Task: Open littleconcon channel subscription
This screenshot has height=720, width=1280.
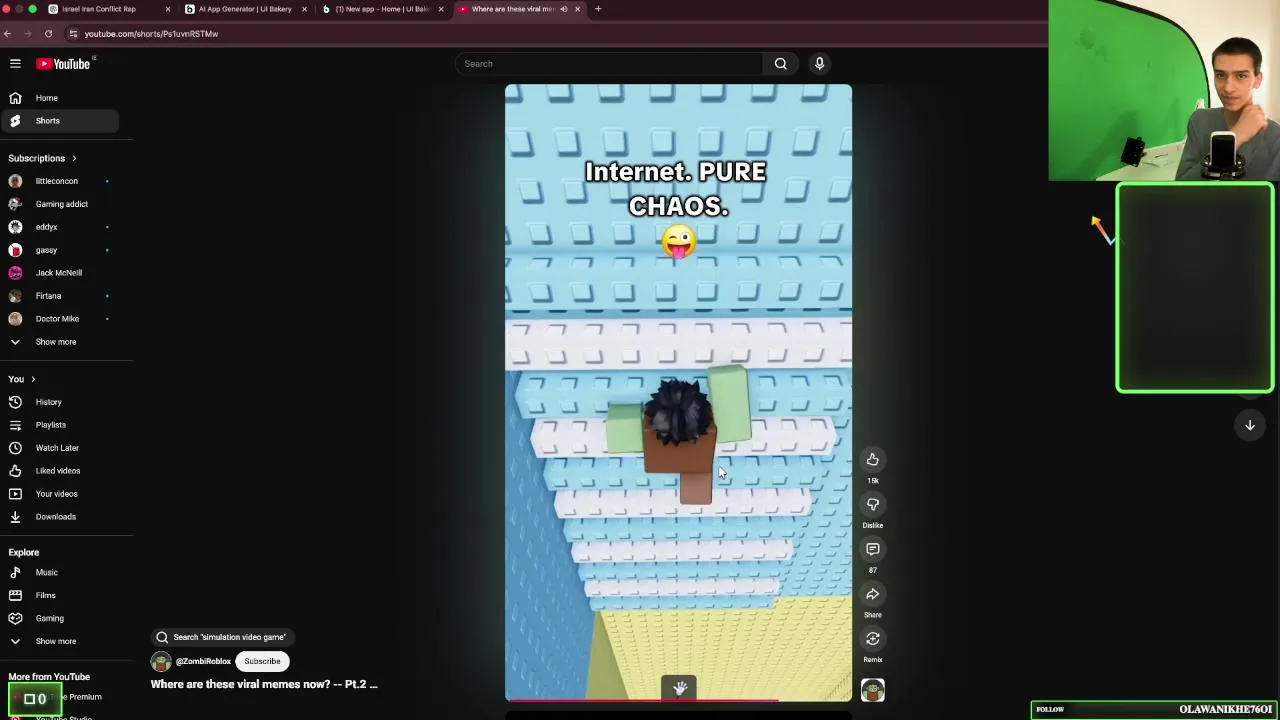Action: click(x=60, y=181)
